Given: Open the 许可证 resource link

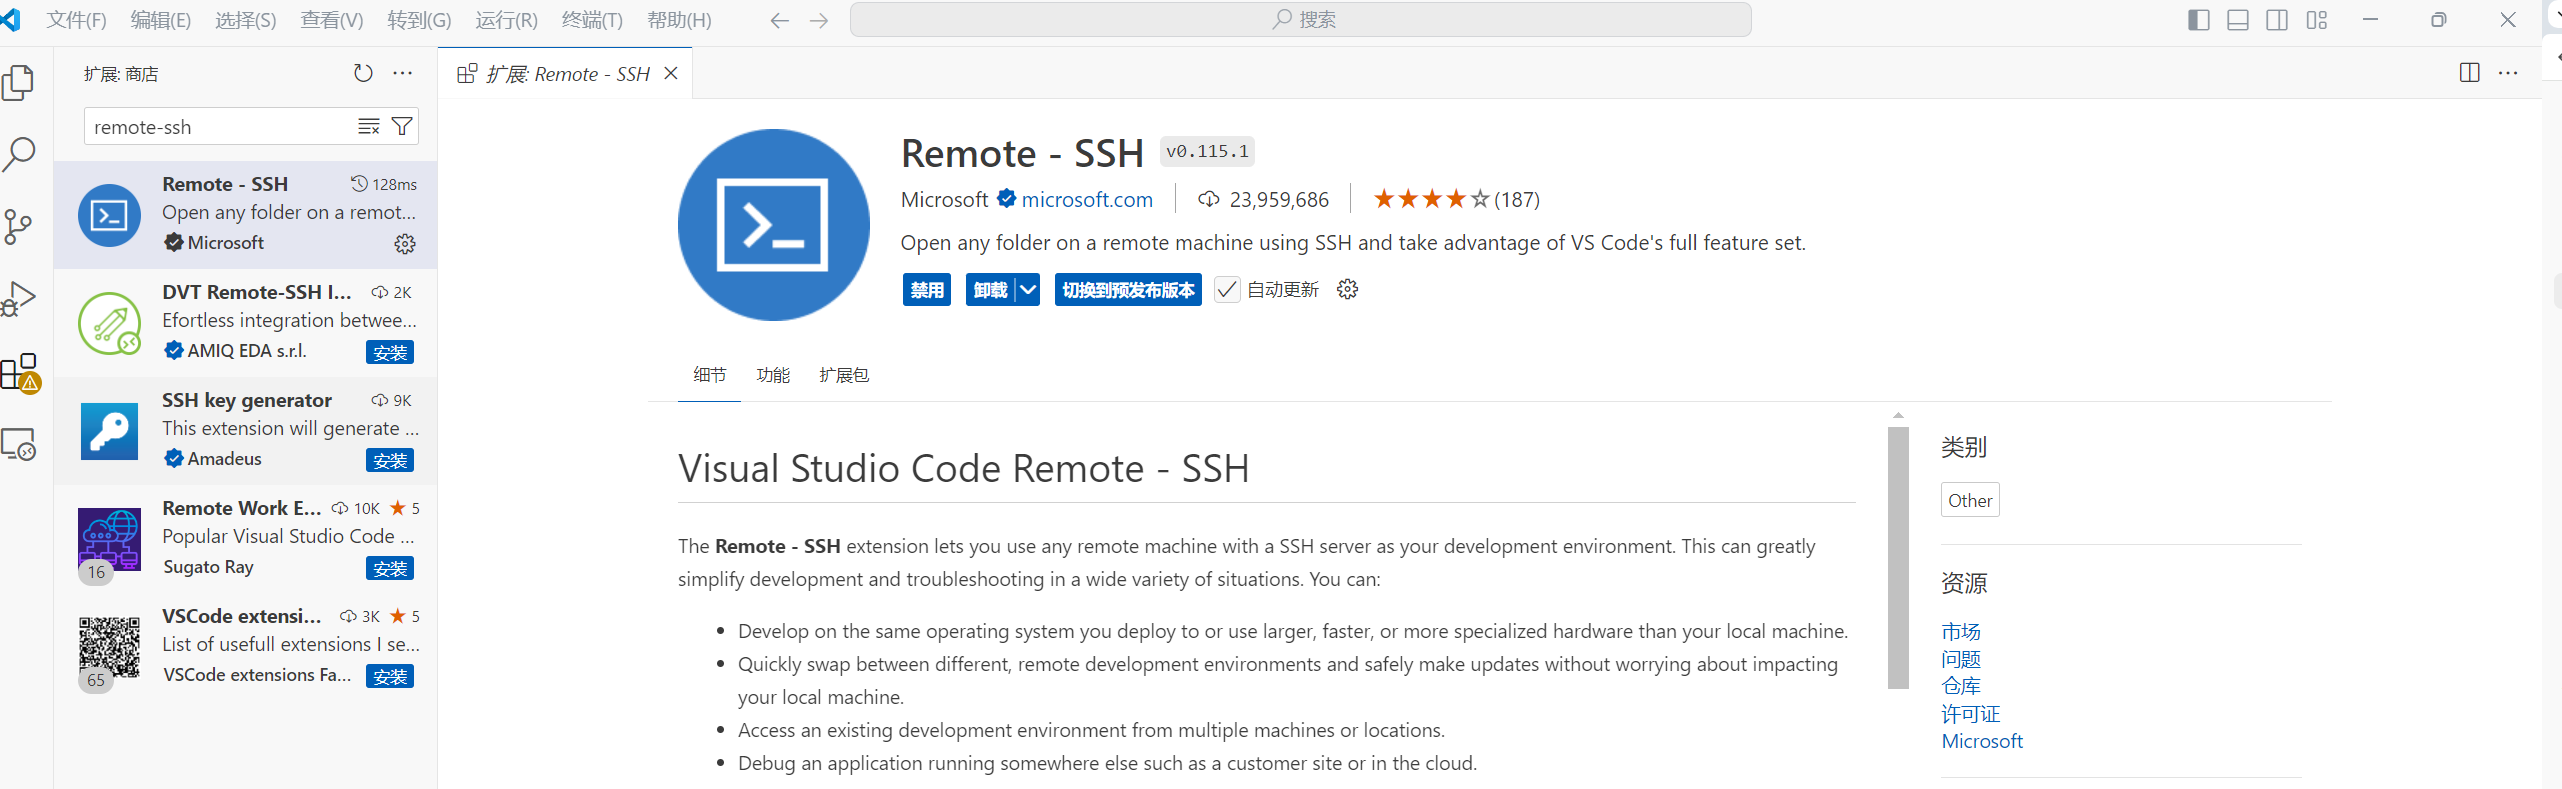Looking at the screenshot, I should pos(1971,714).
